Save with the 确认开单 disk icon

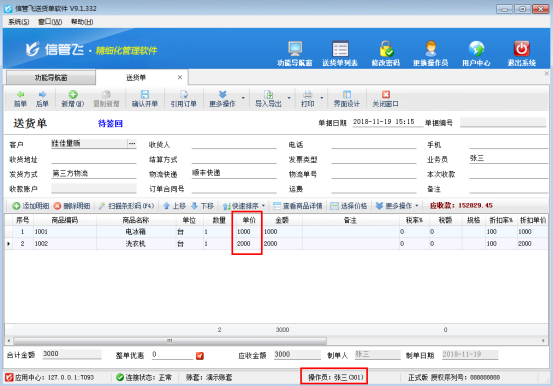[145, 94]
